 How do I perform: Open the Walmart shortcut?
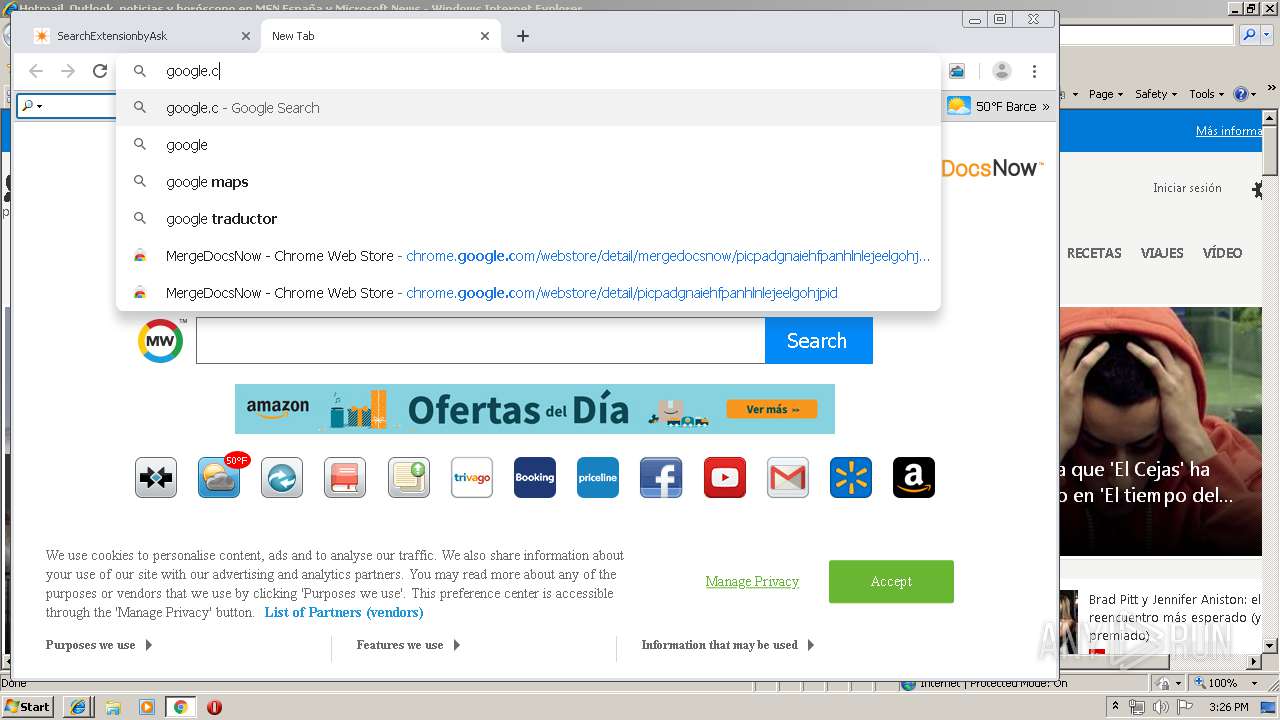click(851, 478)
